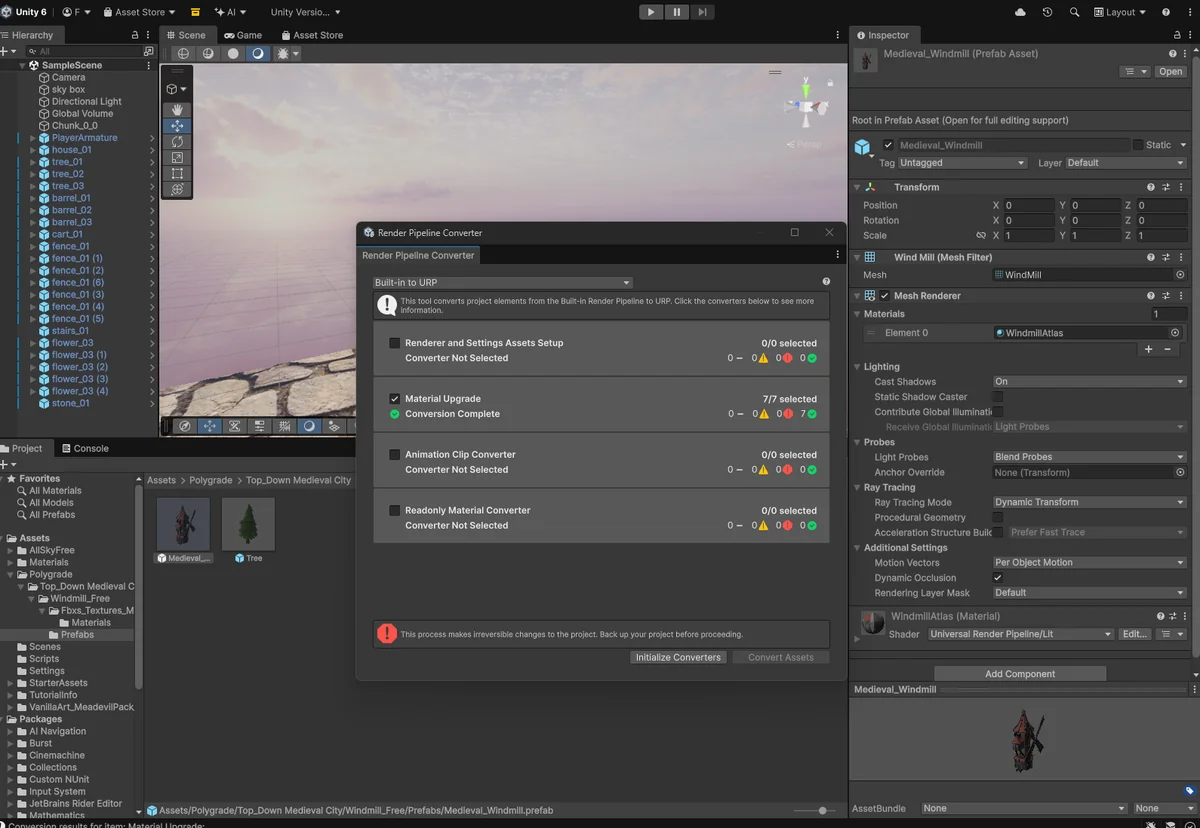Adjust the project thumbnail size slider
Image resolution: width=1200 pixels, height=828 pixels.
pyautogui.click(x=822, y=811)
